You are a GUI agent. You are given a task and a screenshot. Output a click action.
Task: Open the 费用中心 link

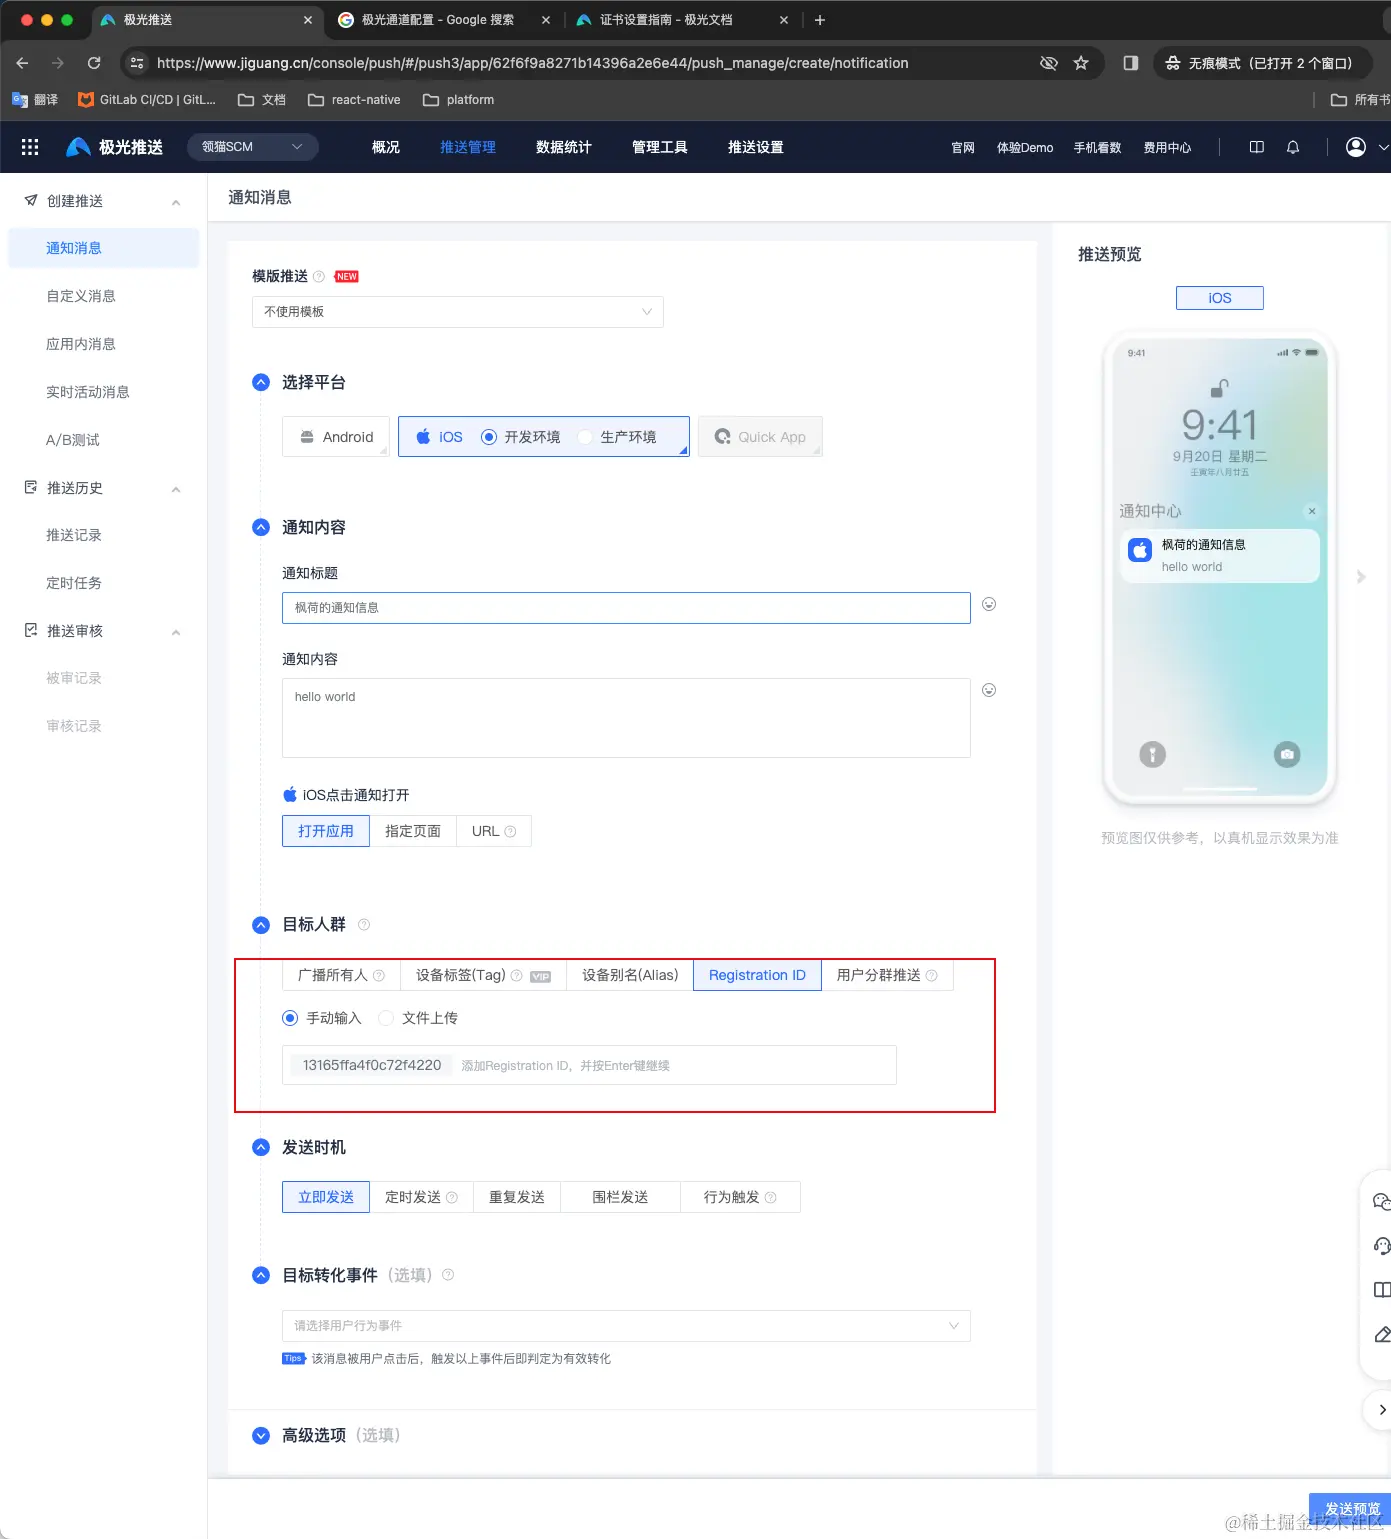(1168, 148)
